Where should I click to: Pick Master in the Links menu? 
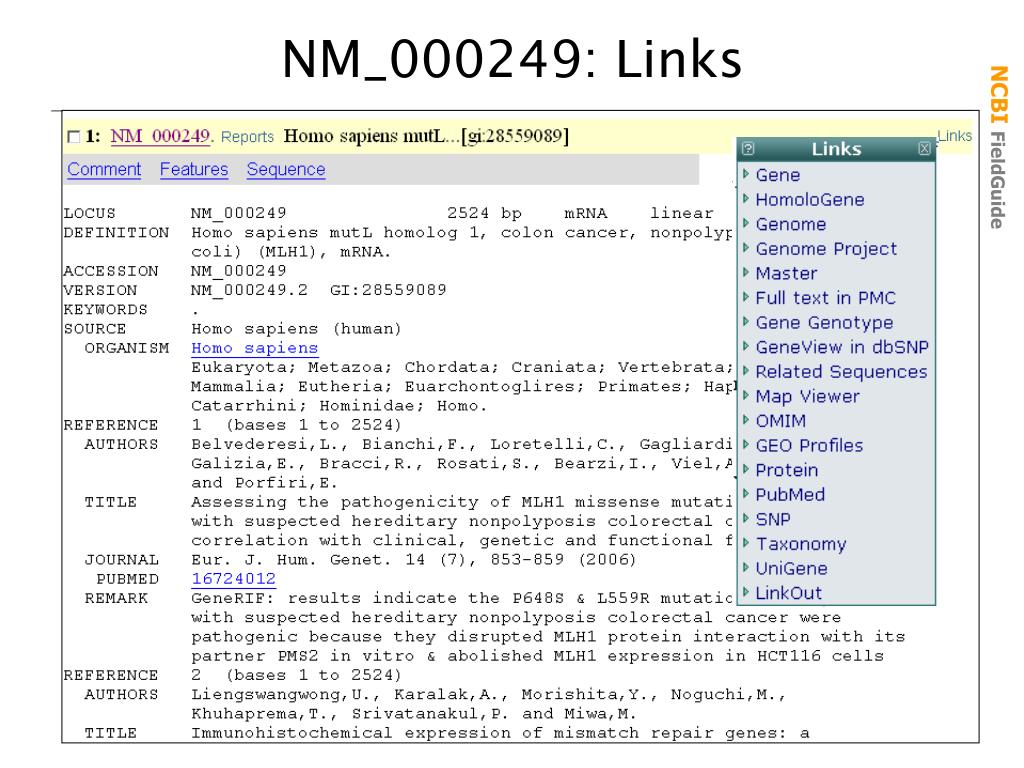[786, 274]
